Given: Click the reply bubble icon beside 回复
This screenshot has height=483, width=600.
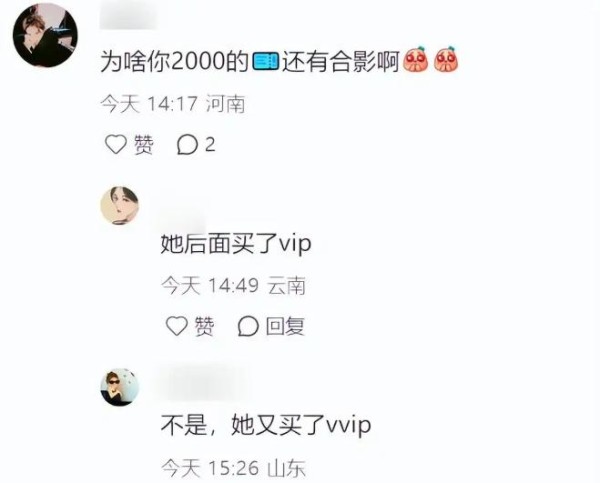Looking at the screenshot, I should pyautogui.click(x=248, y=326).
